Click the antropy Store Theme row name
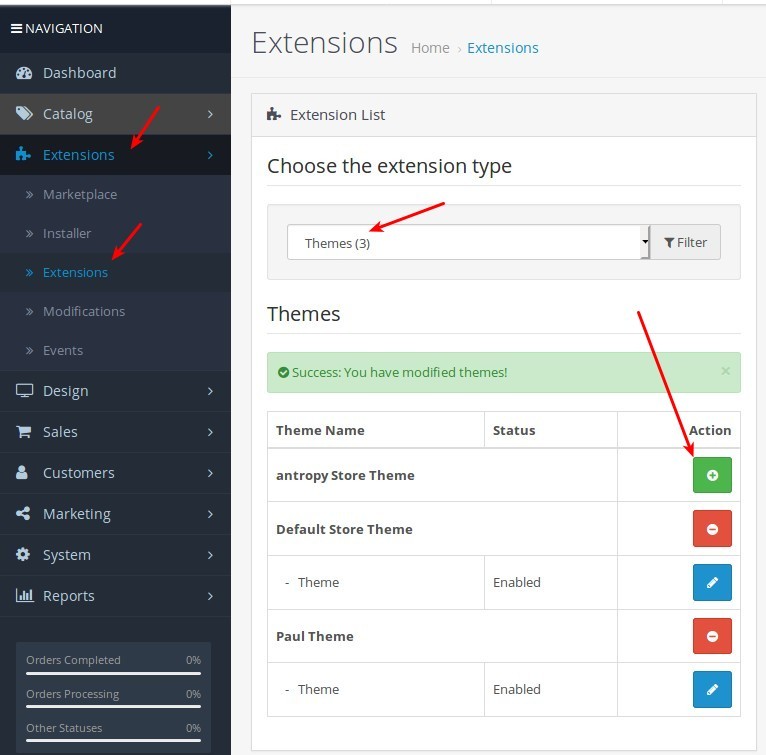This screenshot has height=755, width=766. coord(345,475)
